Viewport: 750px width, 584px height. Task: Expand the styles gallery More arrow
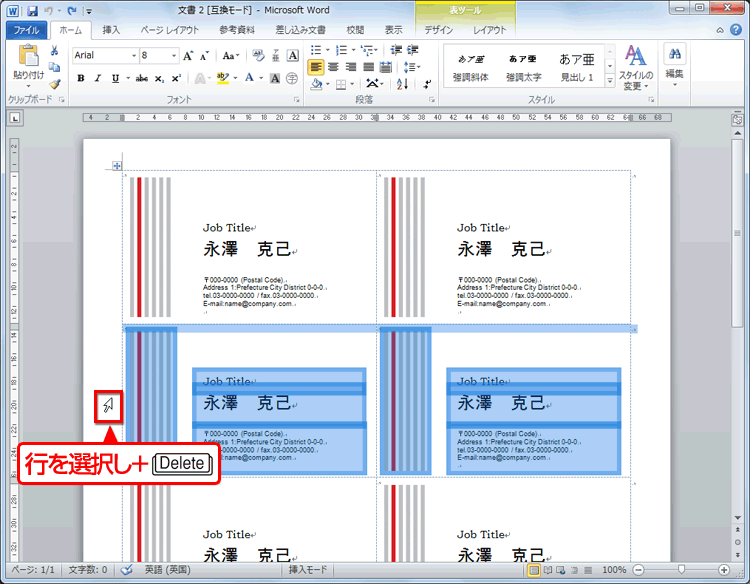click(x=609, y=81)
